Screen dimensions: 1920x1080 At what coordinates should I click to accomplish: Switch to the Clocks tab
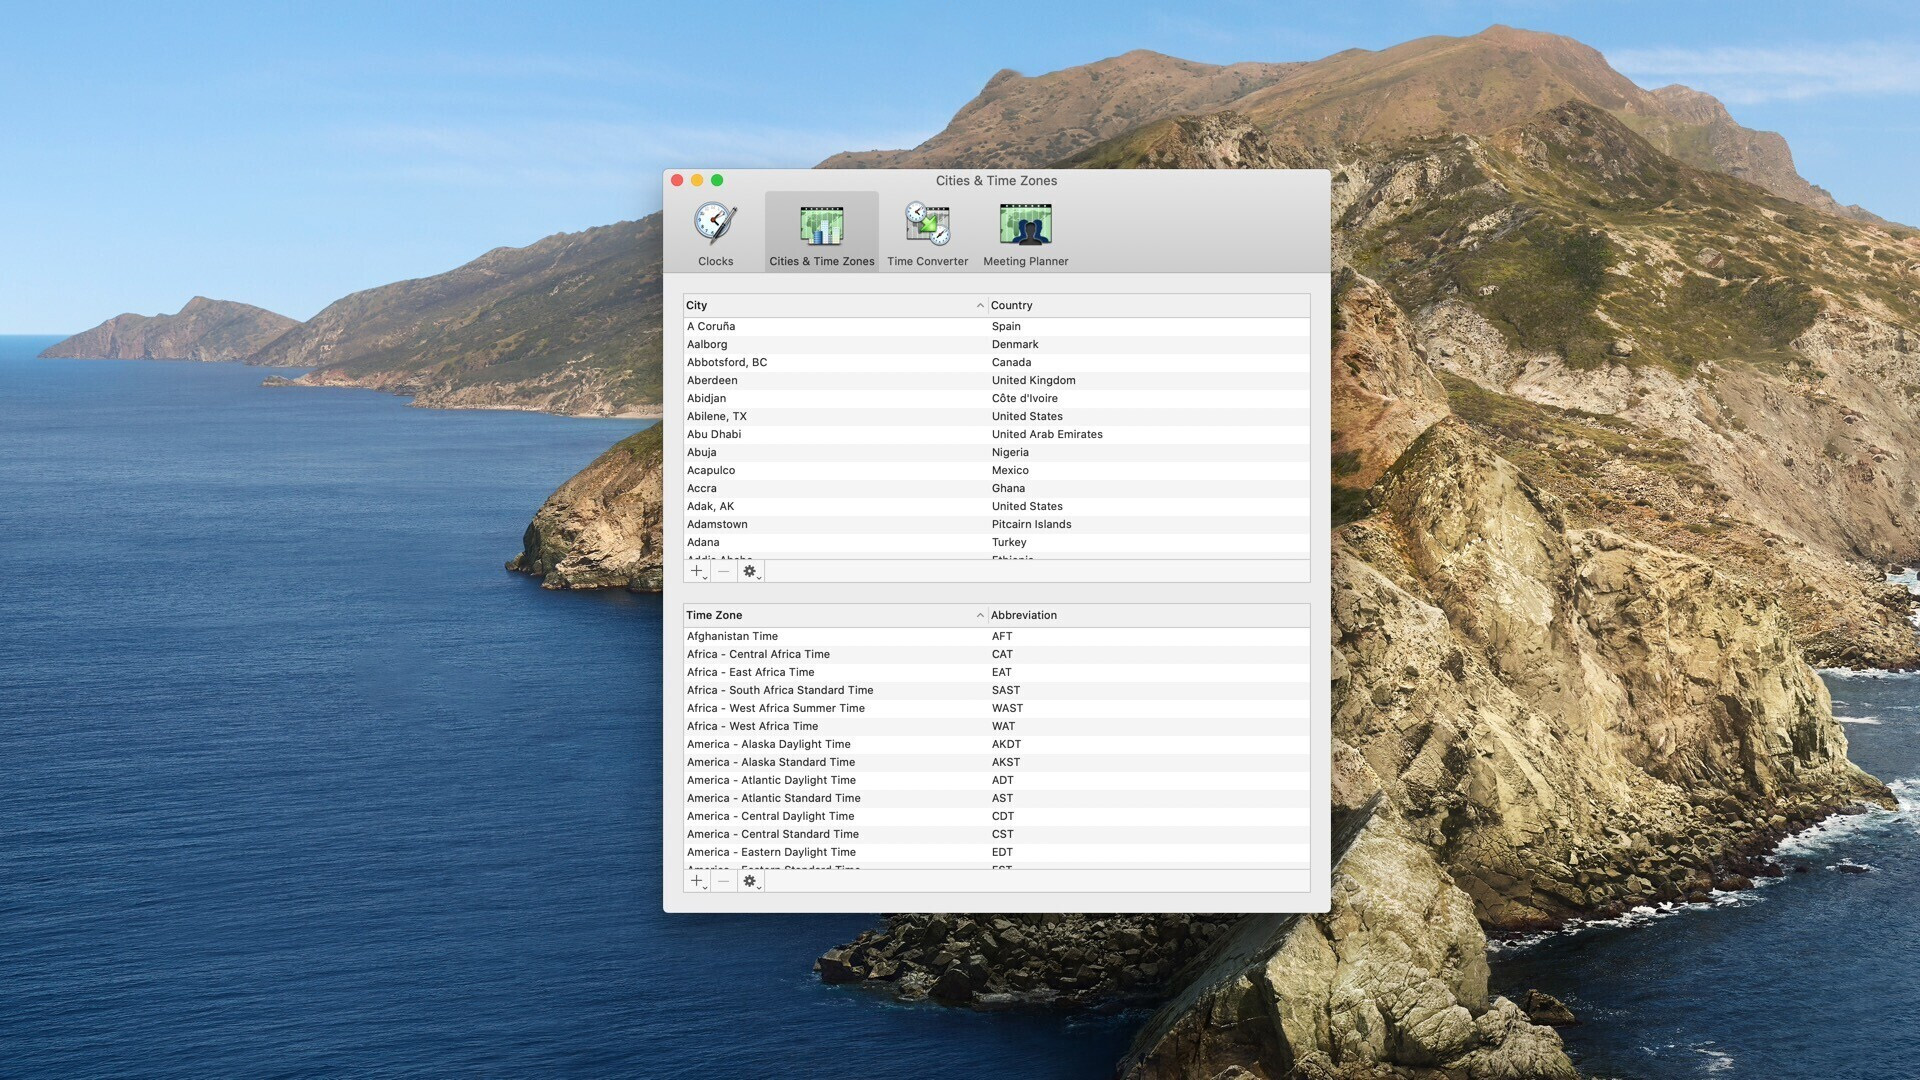[x=715, y=233]
